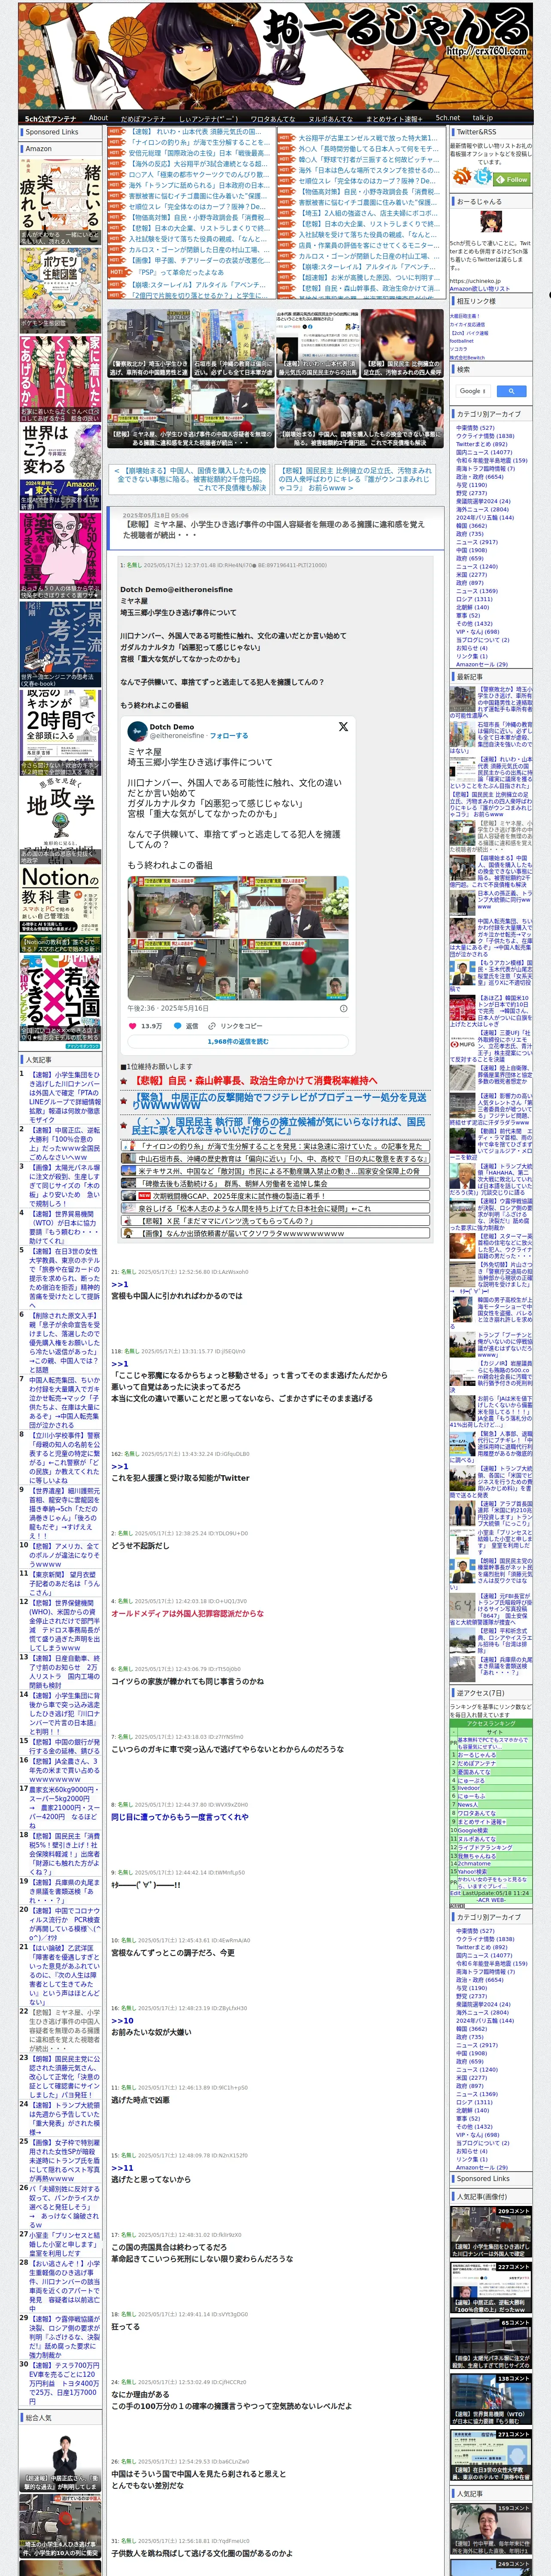
Task: Click フォローする in the embedded tweet
Action: [229, 735]
